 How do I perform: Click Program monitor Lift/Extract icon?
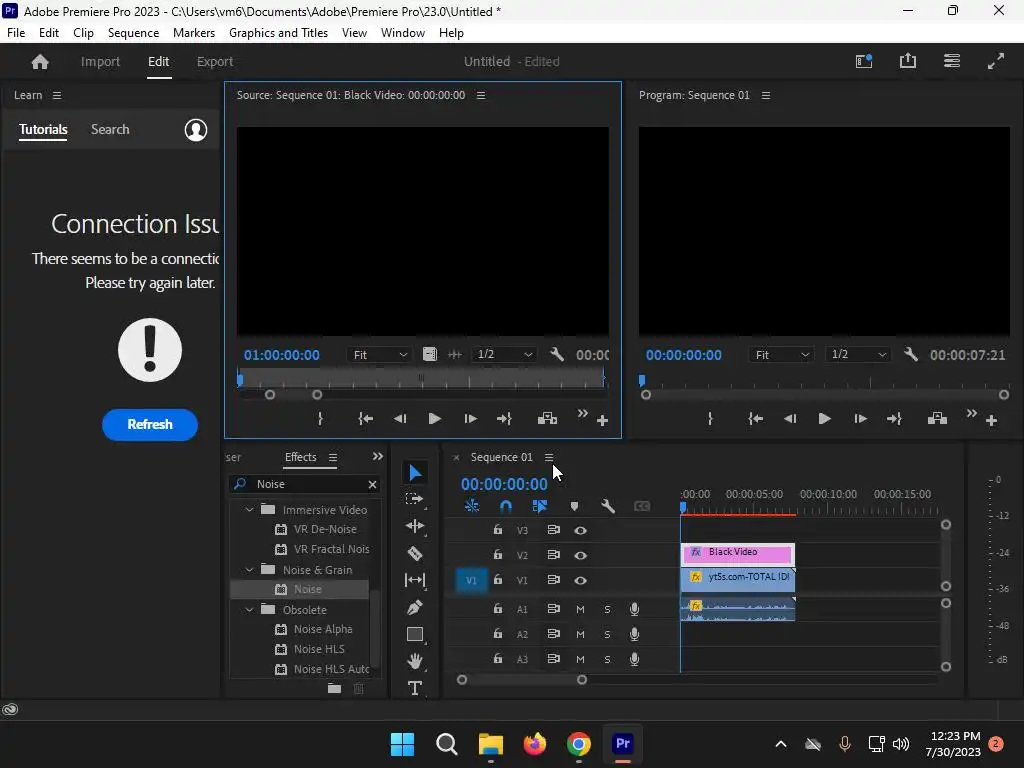937,419
